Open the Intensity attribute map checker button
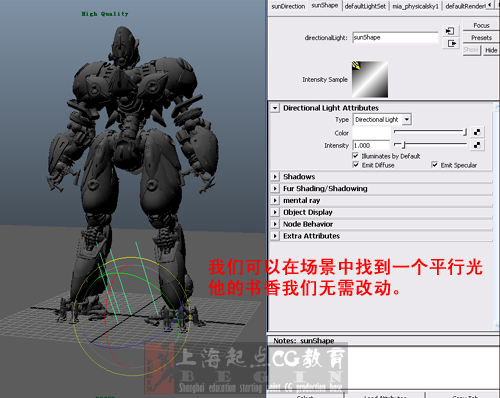Screen dimensions: 500x398 [477, 145]
